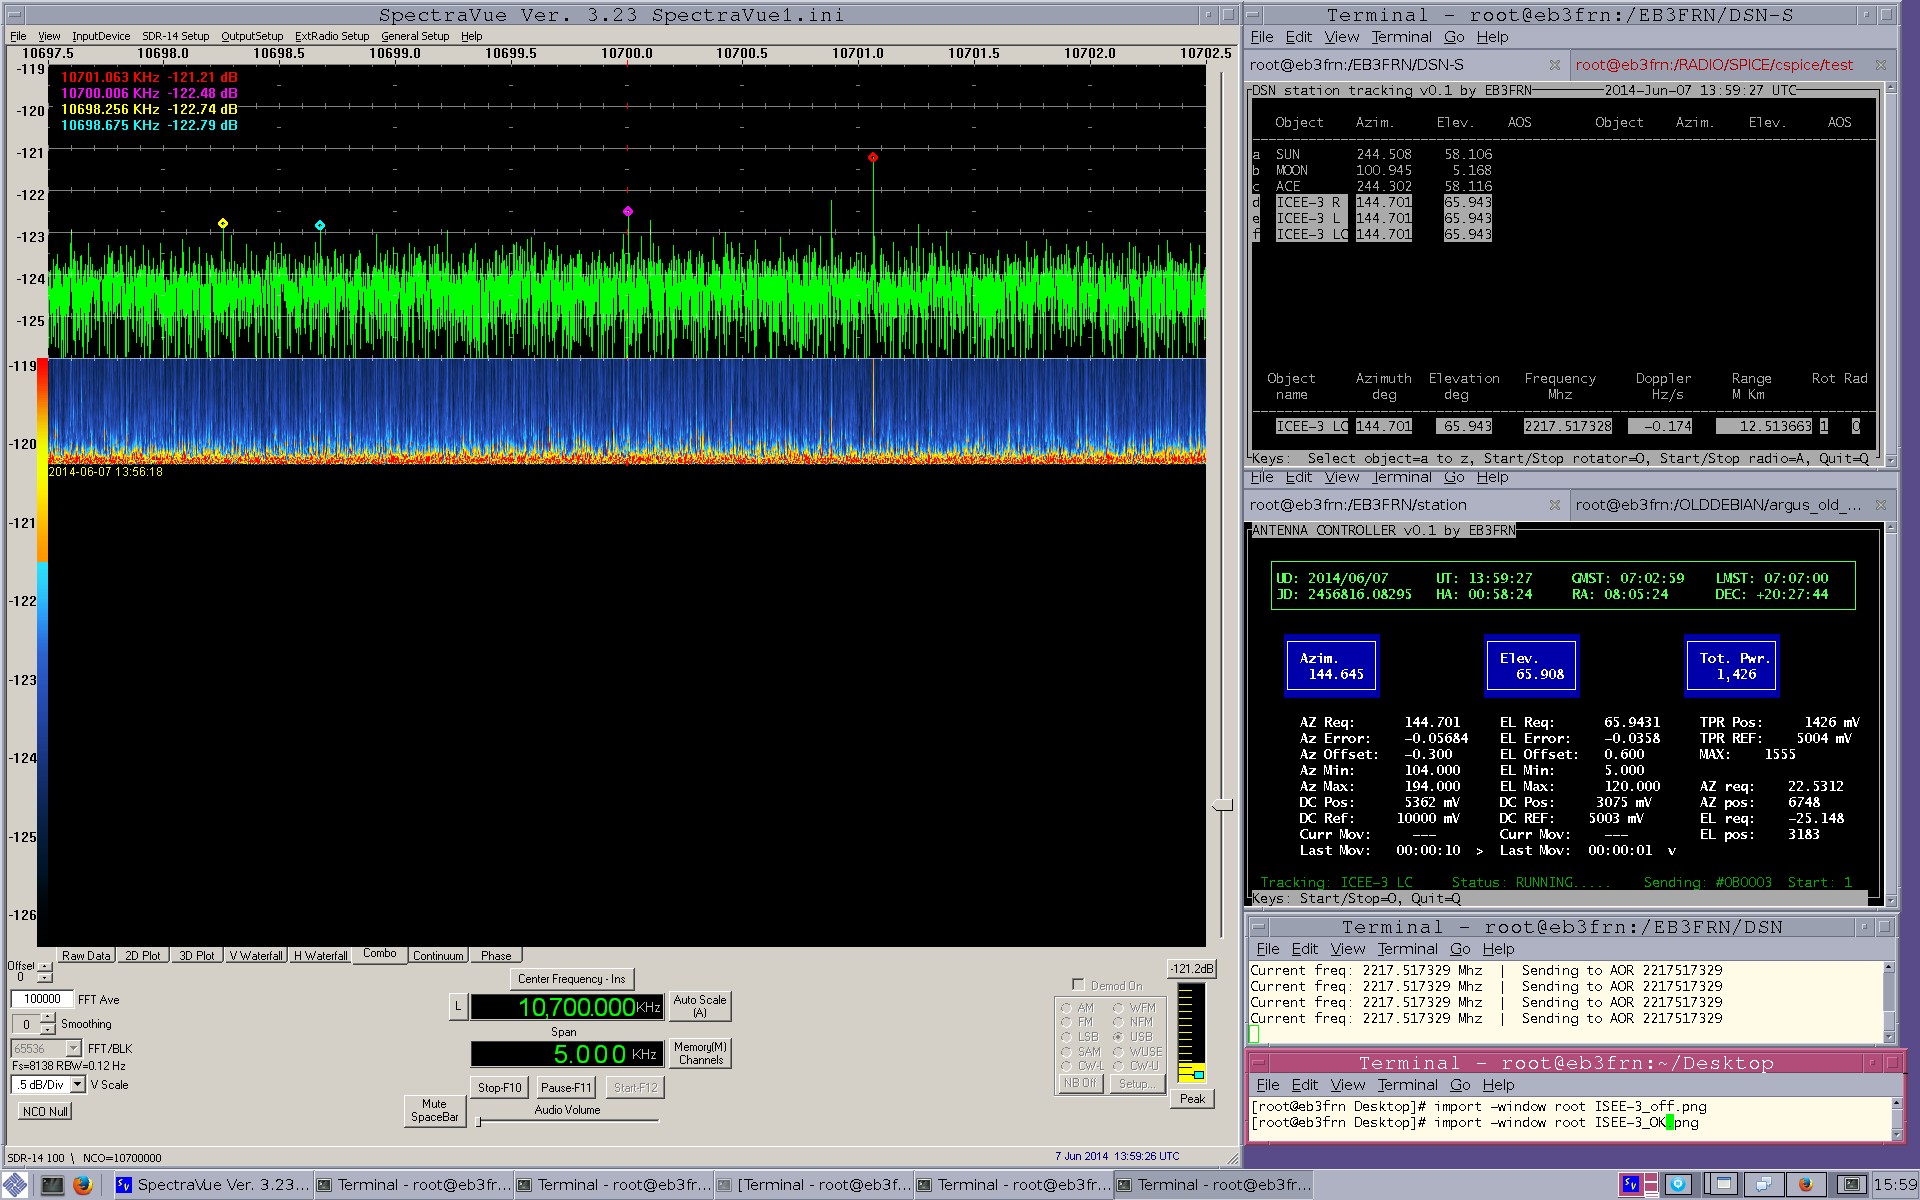The width and height of the screenshot is (1920, 1200).
Task: Click the -121.2dB level readout button
Action: [x=1192, y=968]
